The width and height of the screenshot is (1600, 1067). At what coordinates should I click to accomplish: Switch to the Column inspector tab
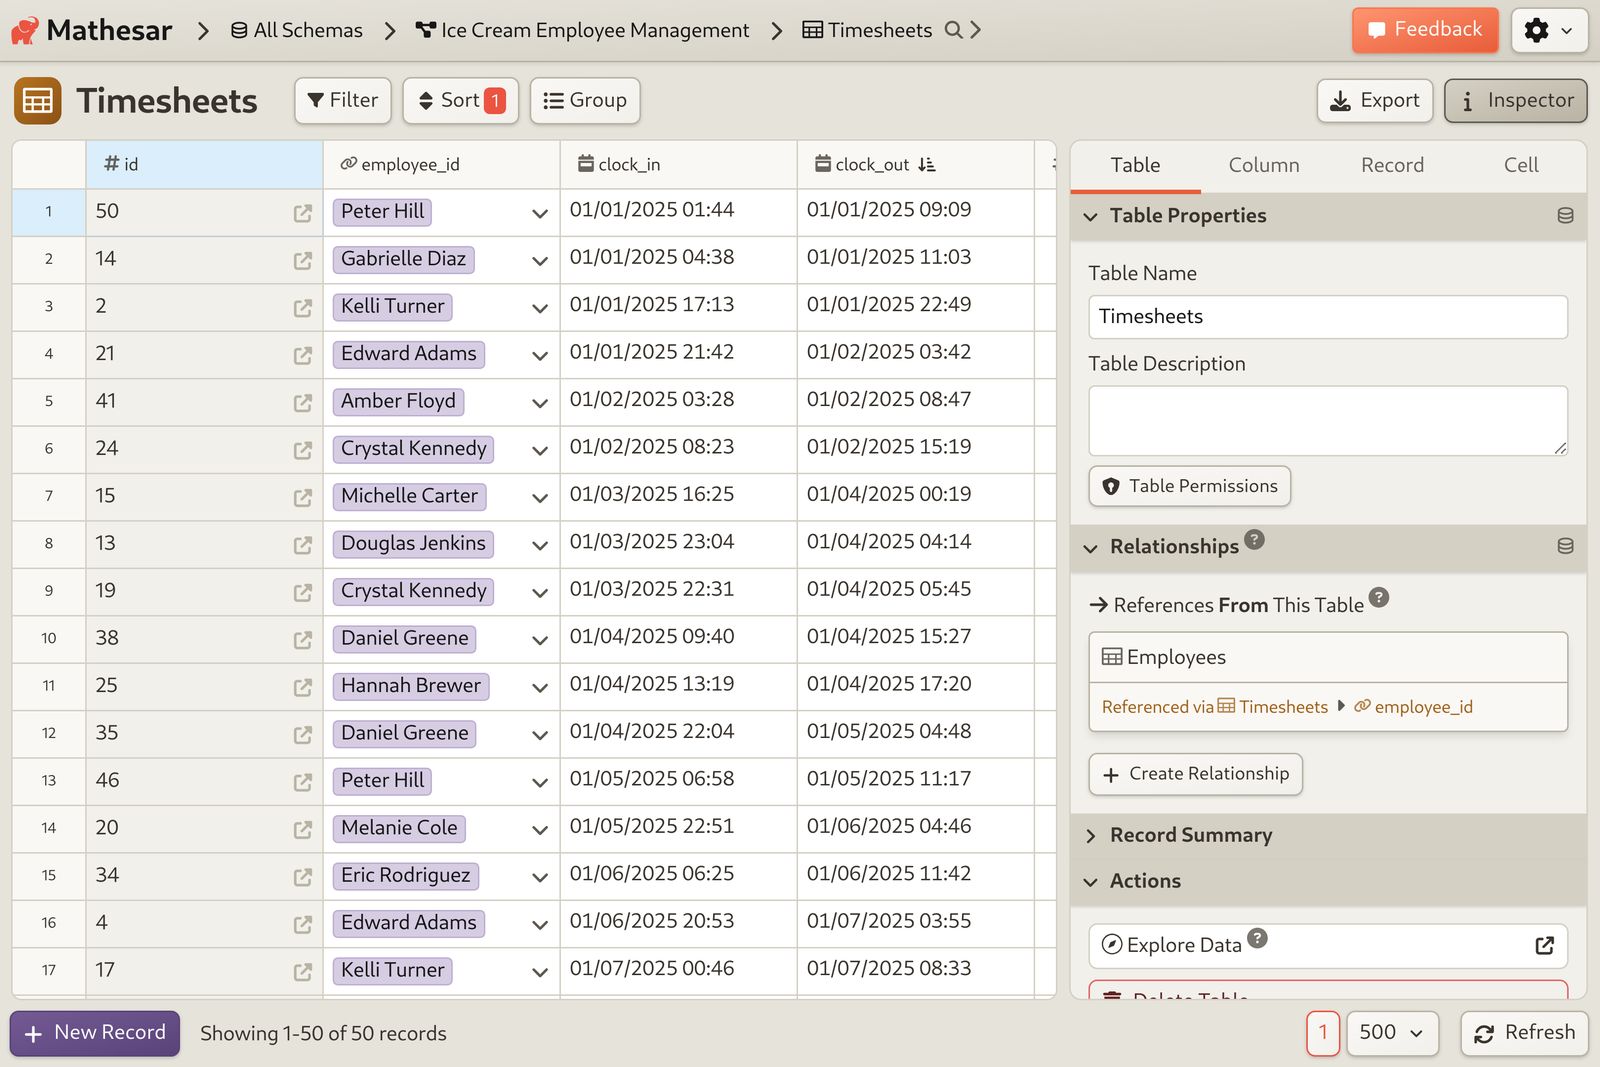coord(1264,166)
